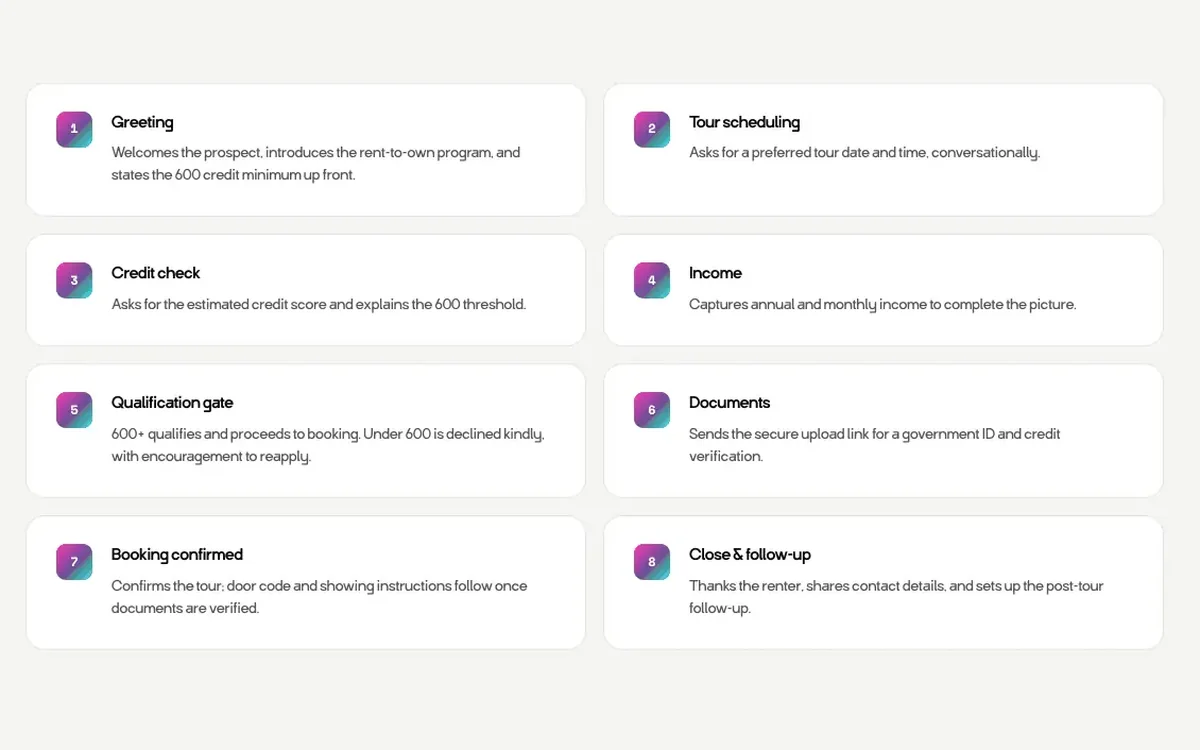Click the secure upload link description
This screenshot has height=750, width=1200.
click(x=875, y=445)
